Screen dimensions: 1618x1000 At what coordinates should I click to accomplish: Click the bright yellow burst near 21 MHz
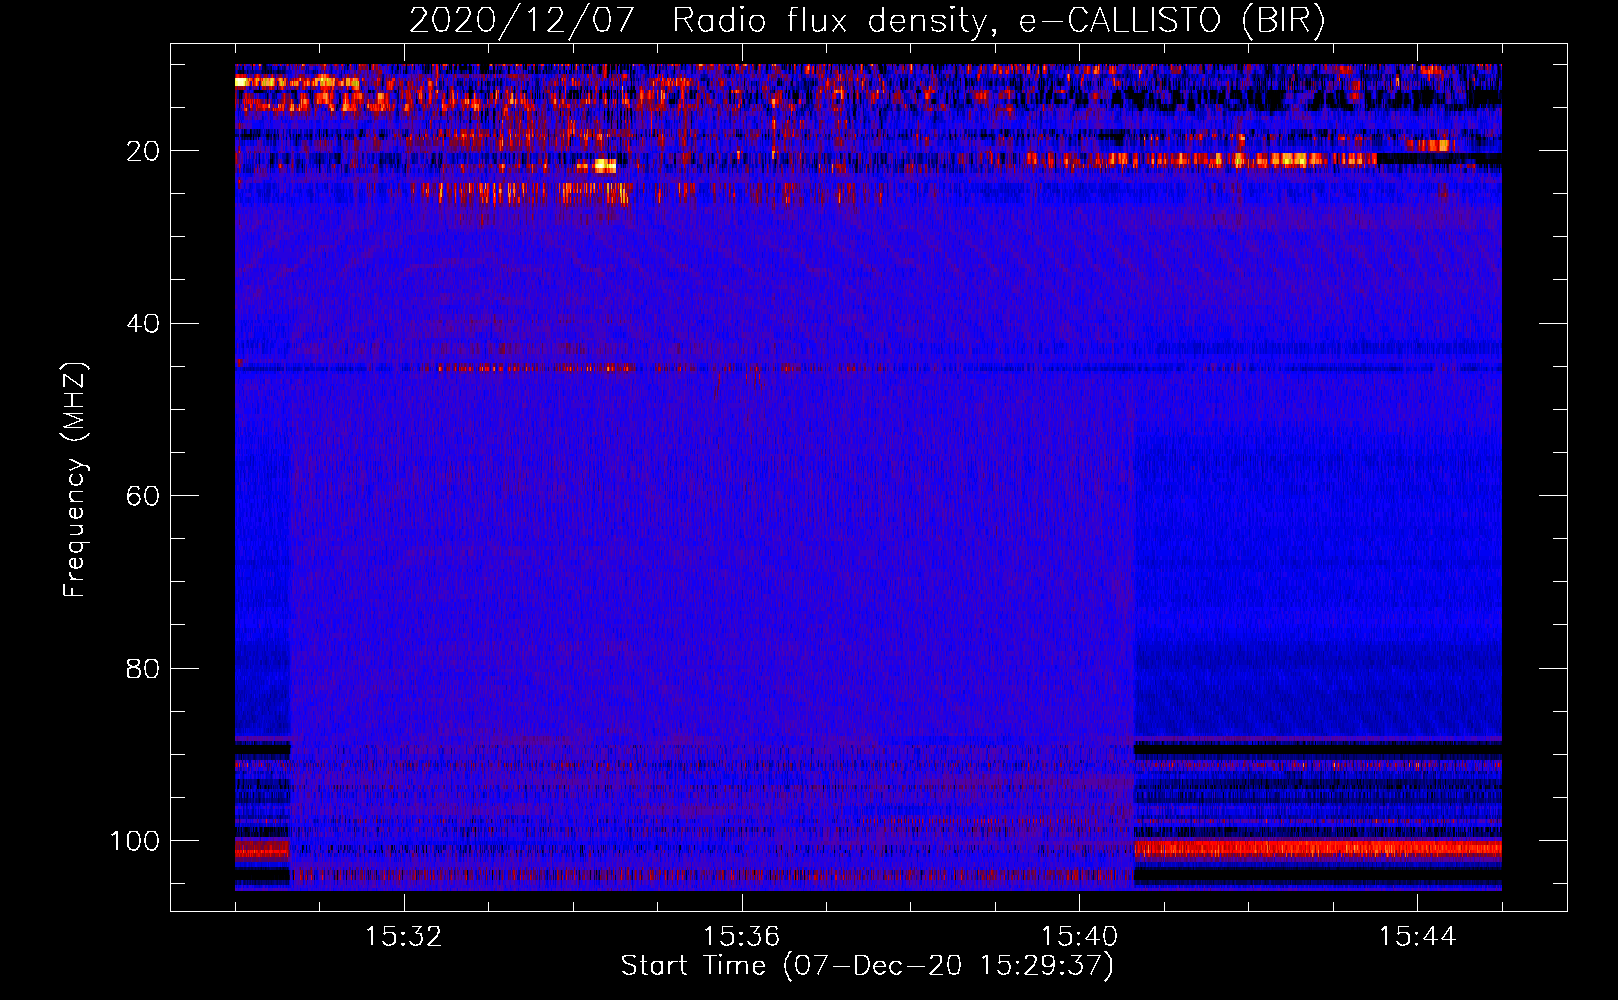[604, 166]
